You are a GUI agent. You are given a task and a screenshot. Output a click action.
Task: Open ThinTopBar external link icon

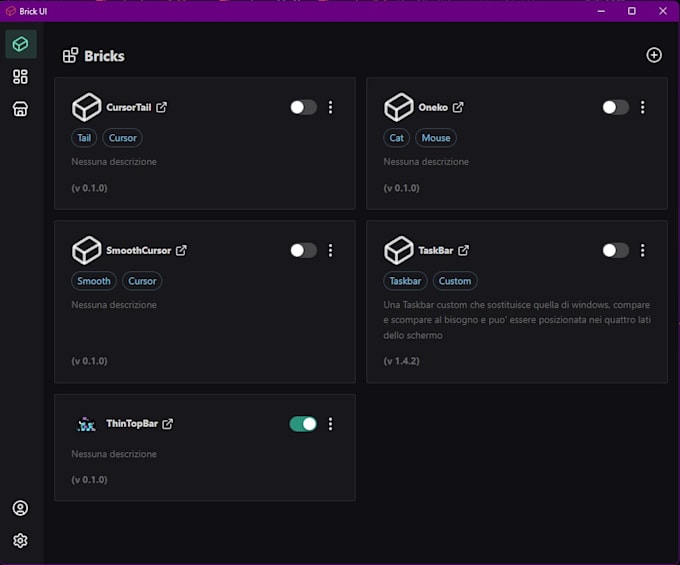click(167, 424)
